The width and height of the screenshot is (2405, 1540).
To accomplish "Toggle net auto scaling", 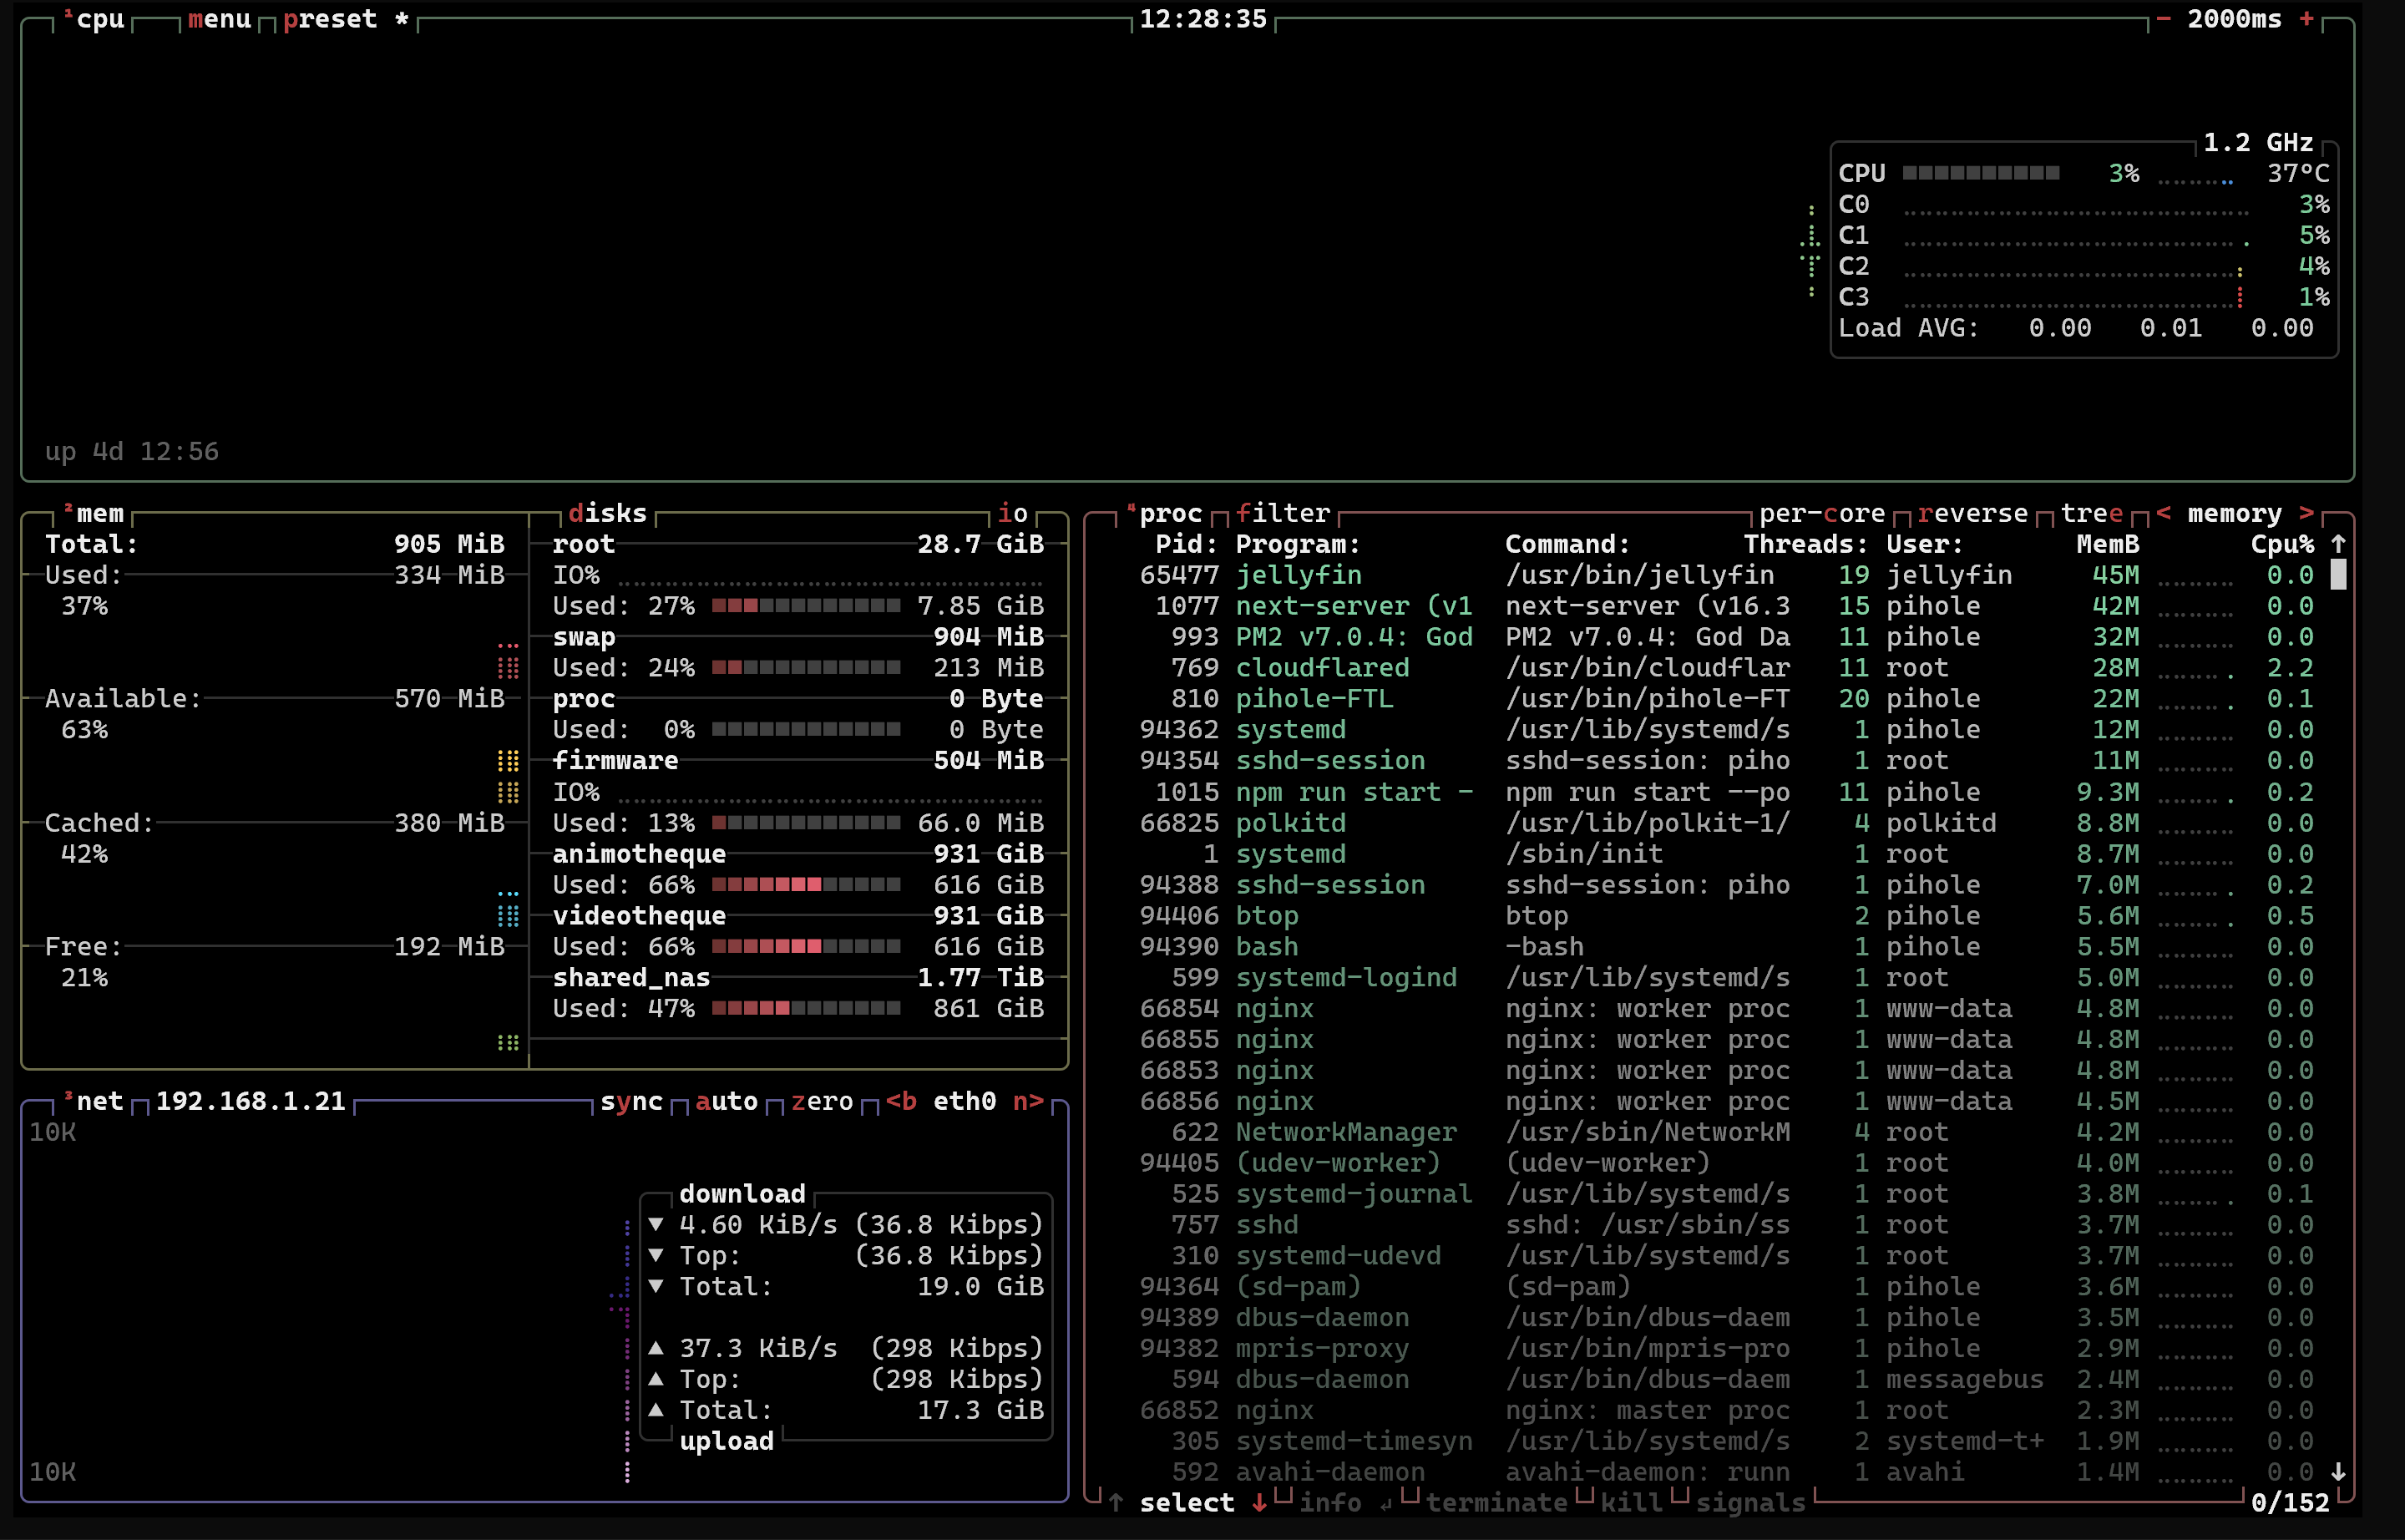I will pyautogui.click(x=727, y=1101).
